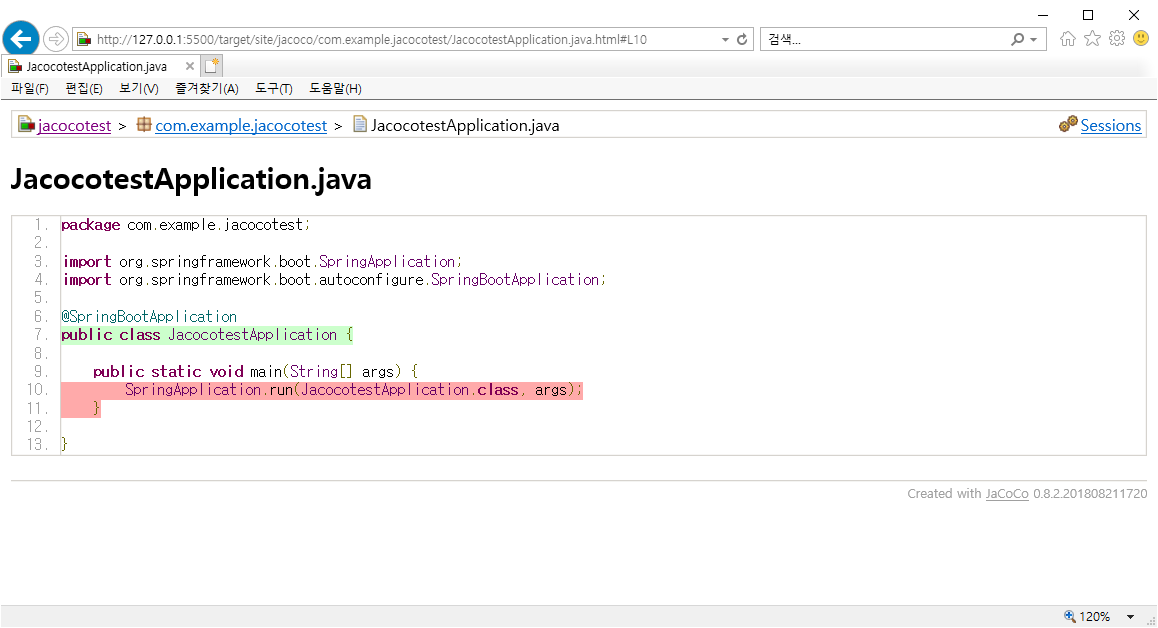This screenshot has height=628, width=1158.
Task: Open the 도움말(H) menu
Action: click(335, 89)
